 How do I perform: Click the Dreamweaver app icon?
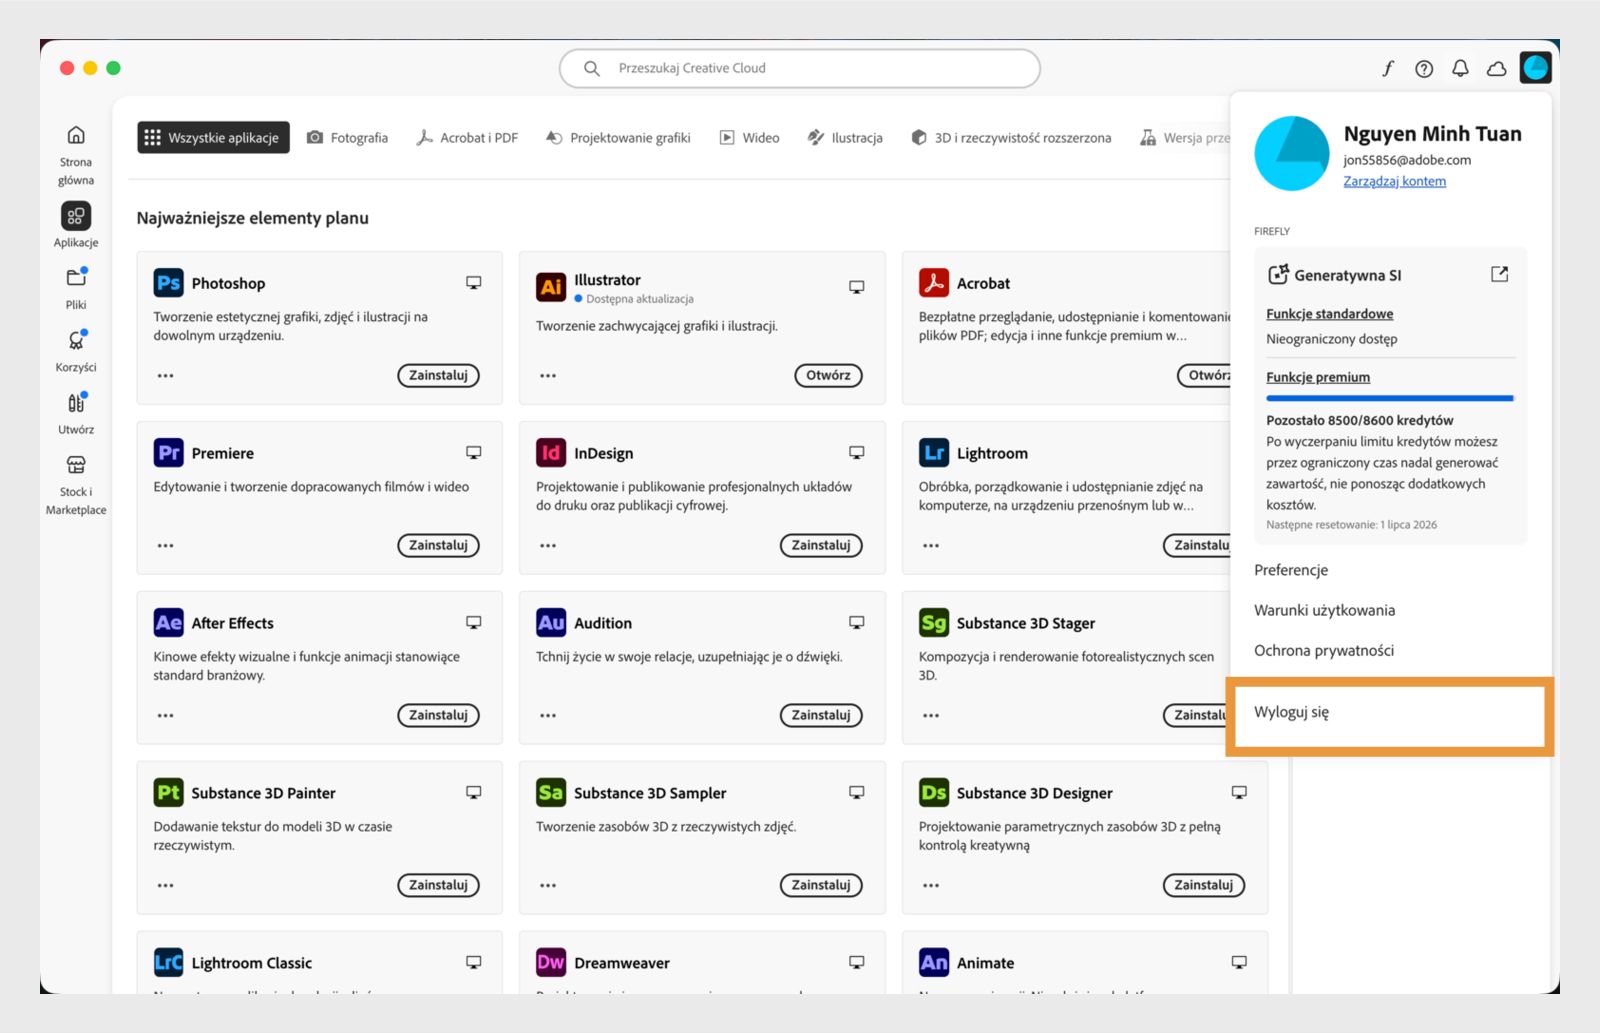click(x=551, y=963)
